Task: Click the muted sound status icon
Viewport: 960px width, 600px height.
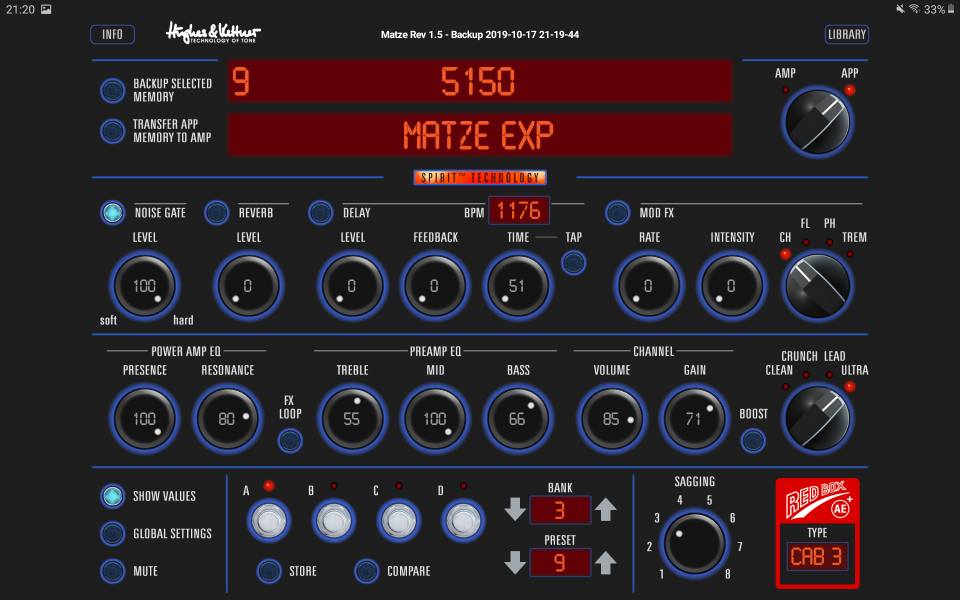Action: click(x=900, y=9)
